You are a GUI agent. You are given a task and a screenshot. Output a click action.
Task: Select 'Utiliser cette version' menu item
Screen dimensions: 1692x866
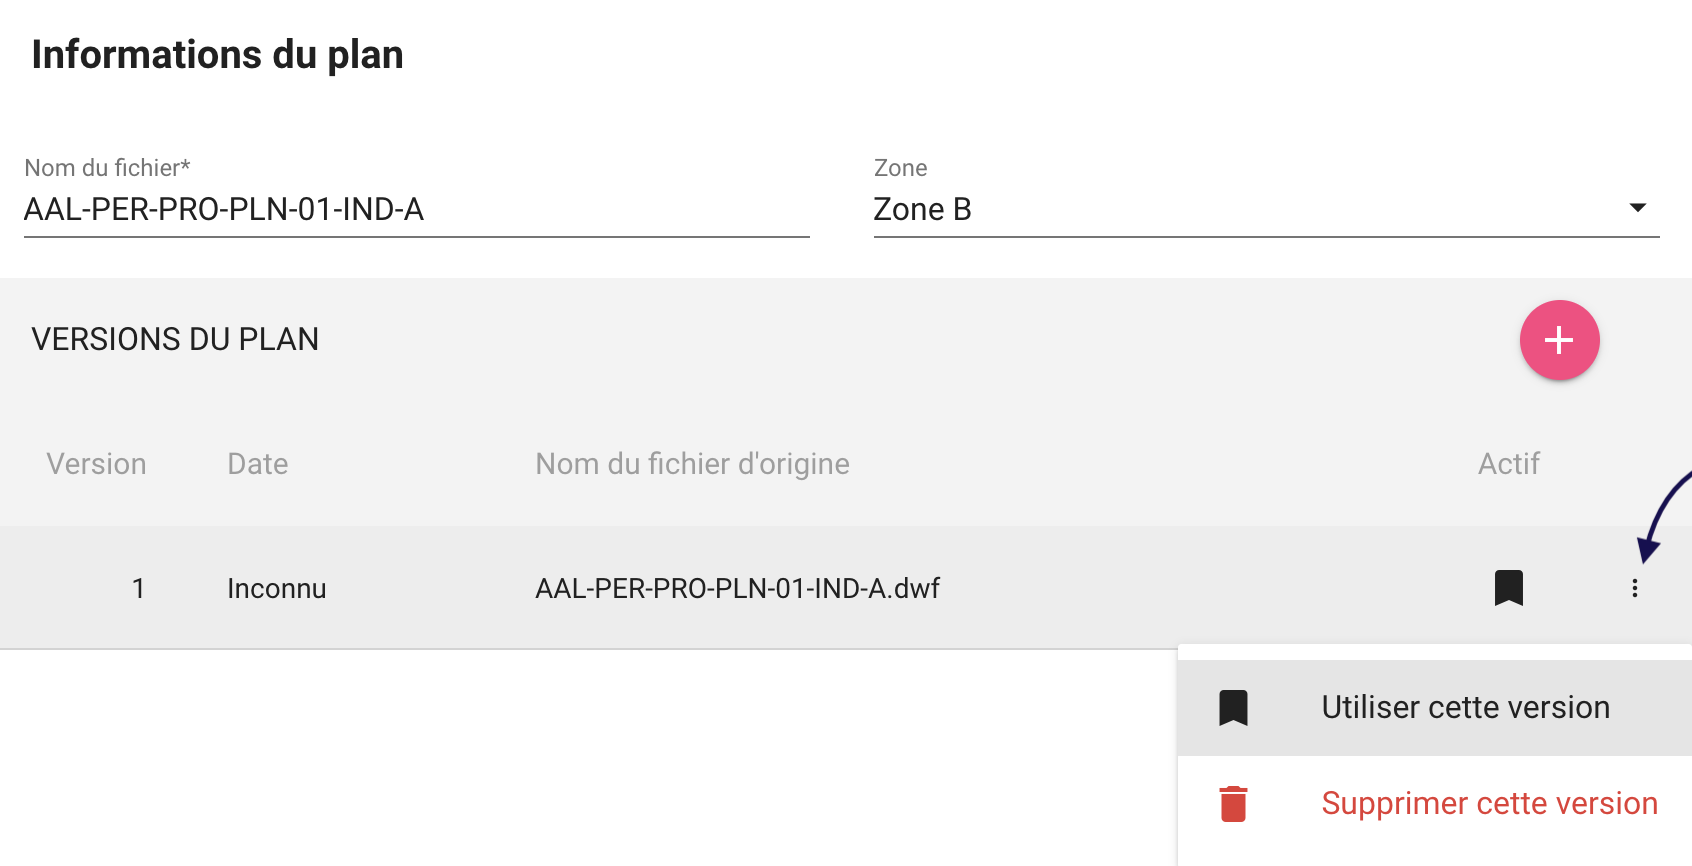pos(1464,708)
